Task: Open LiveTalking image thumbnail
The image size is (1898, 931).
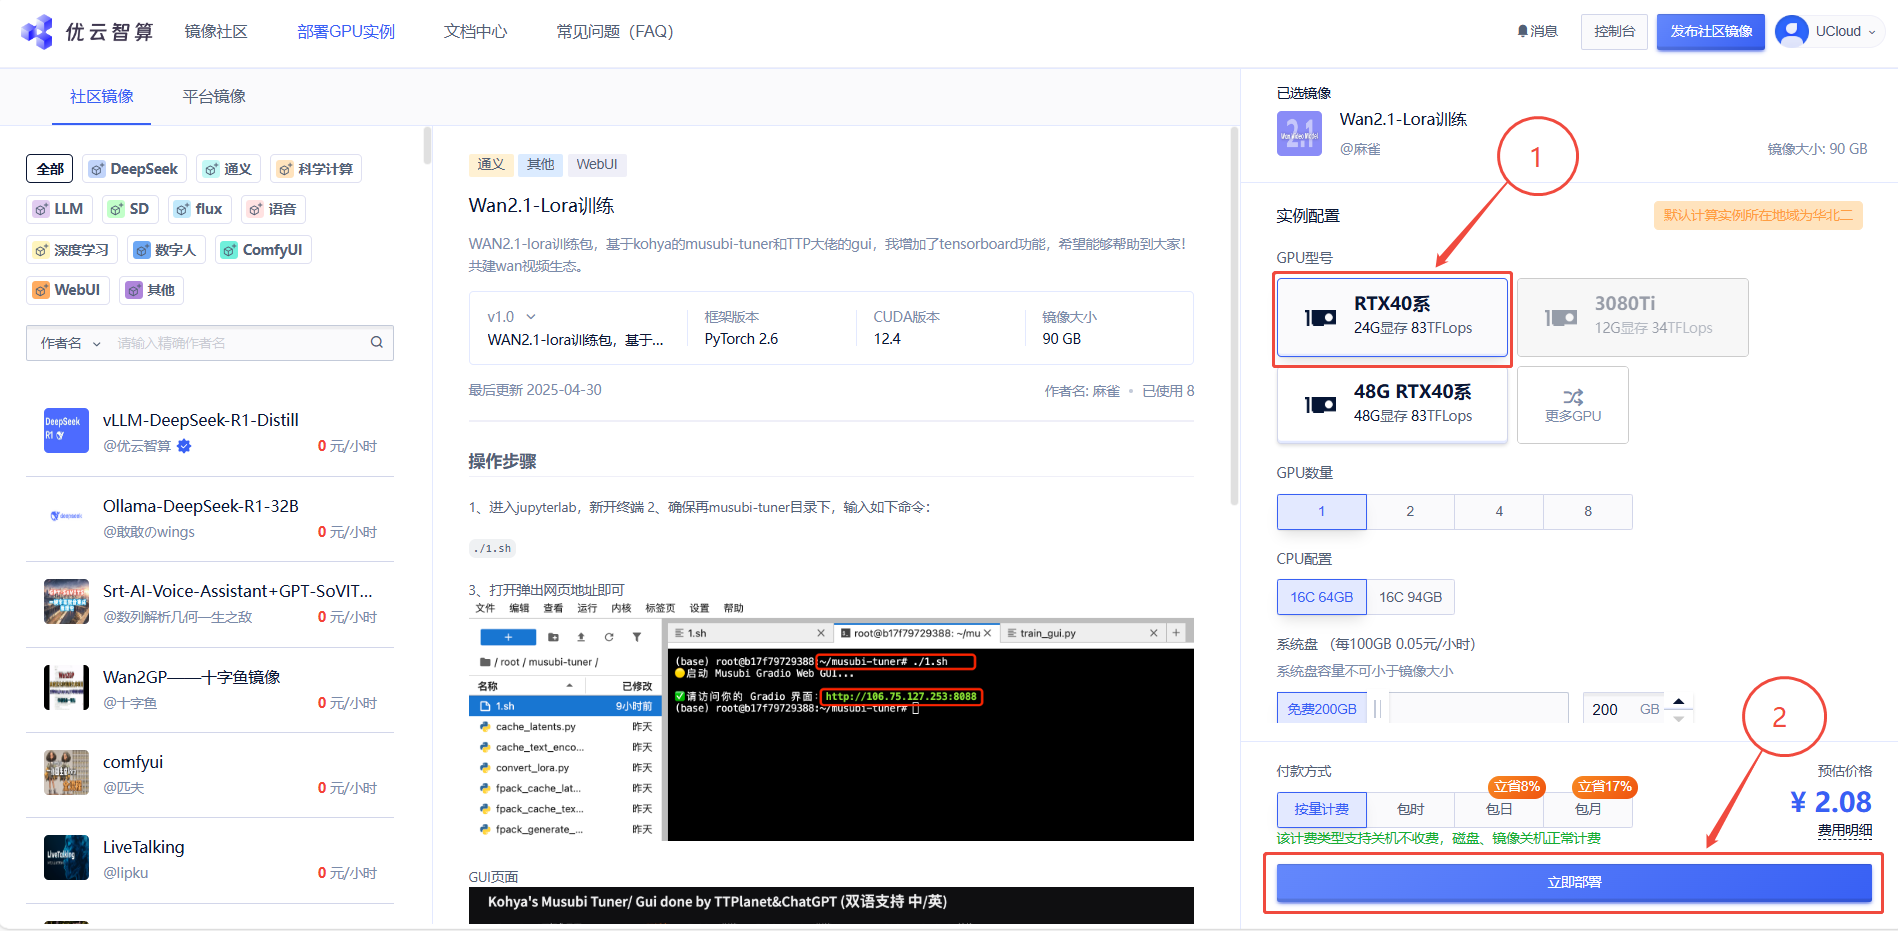Action: 66,858
